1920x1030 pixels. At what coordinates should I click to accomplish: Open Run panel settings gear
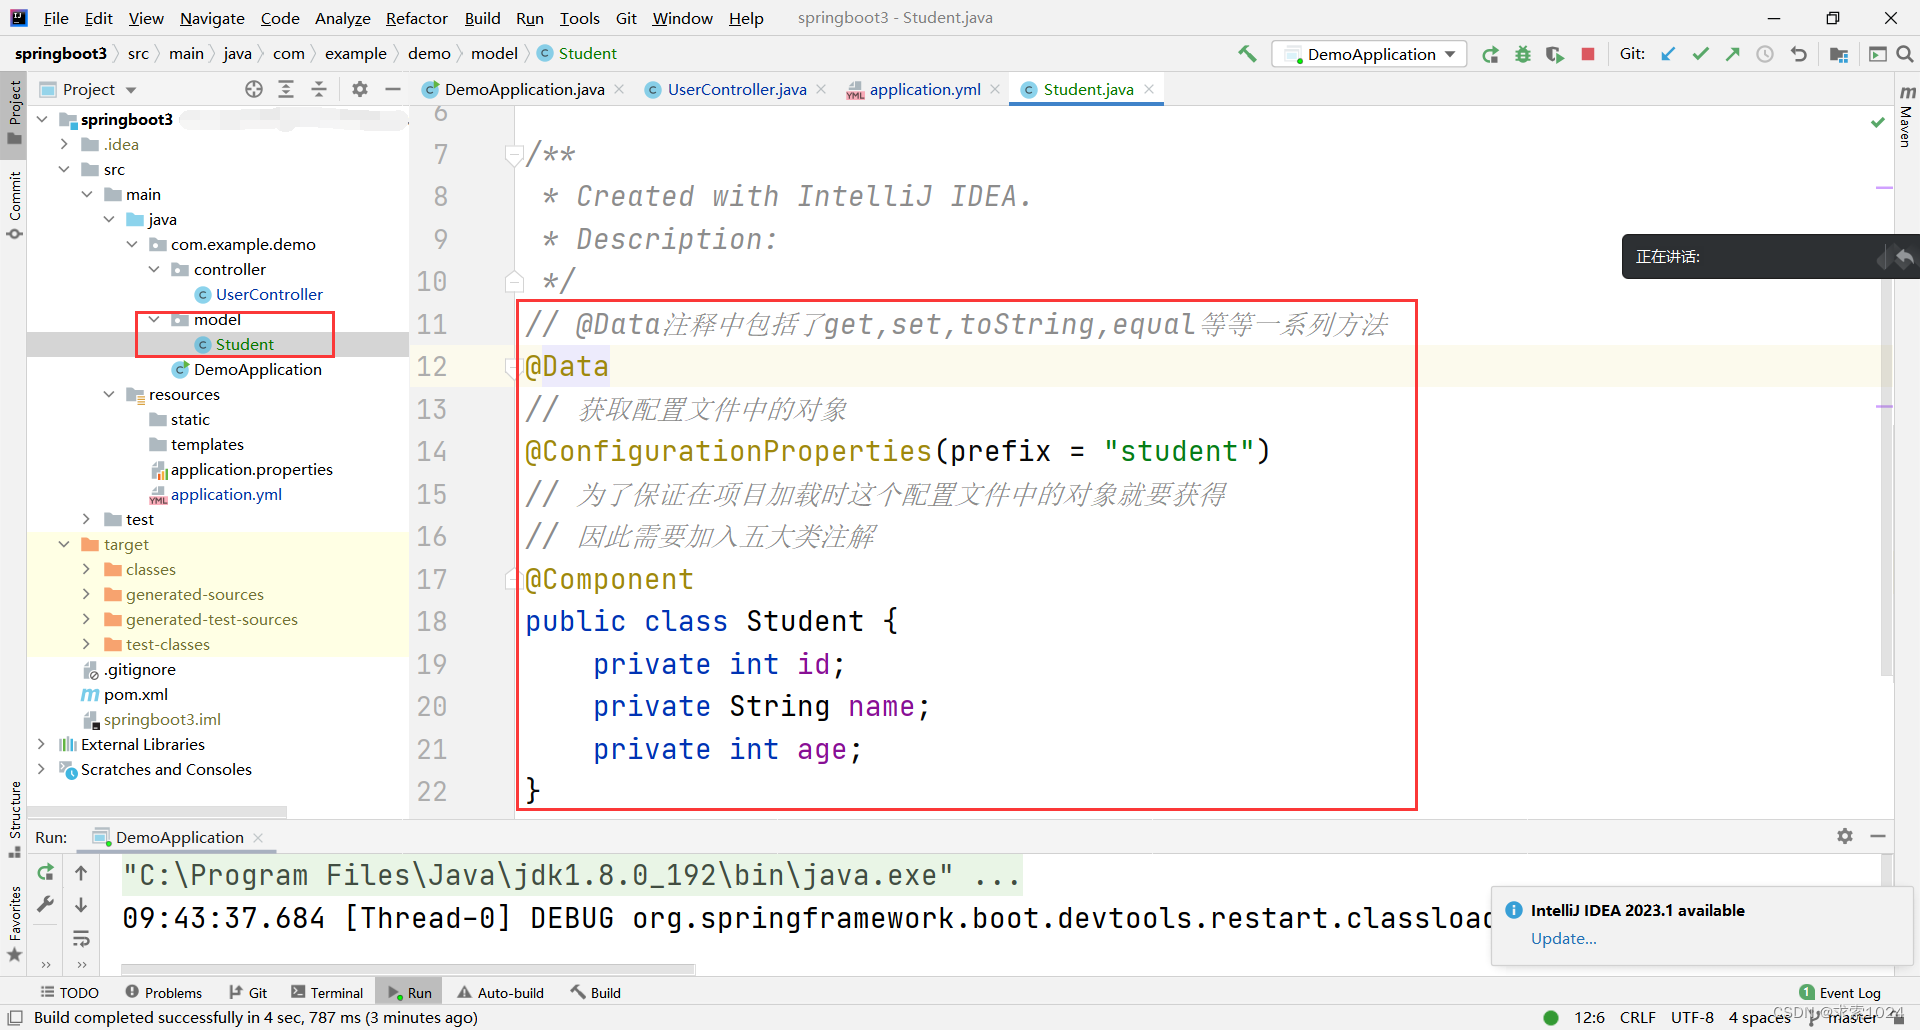click(x=1845, y=836)
